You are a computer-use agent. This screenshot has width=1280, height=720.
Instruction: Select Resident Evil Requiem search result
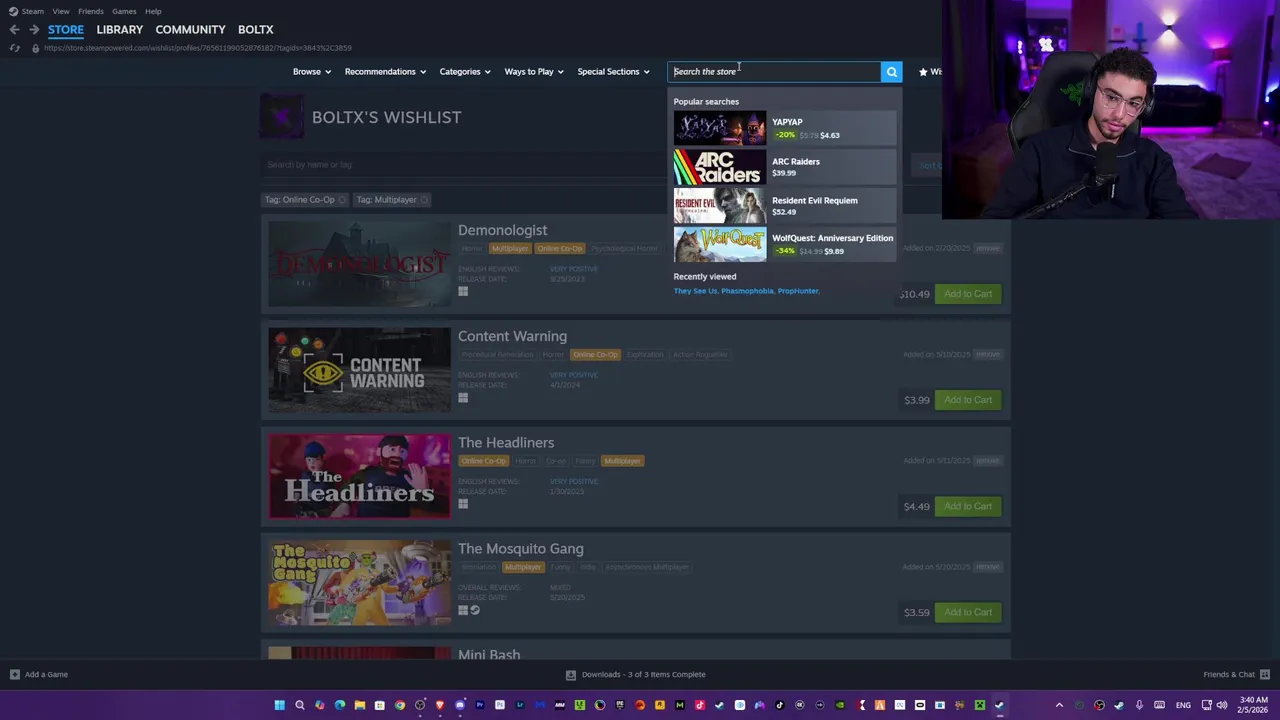[x=784, y=206]
